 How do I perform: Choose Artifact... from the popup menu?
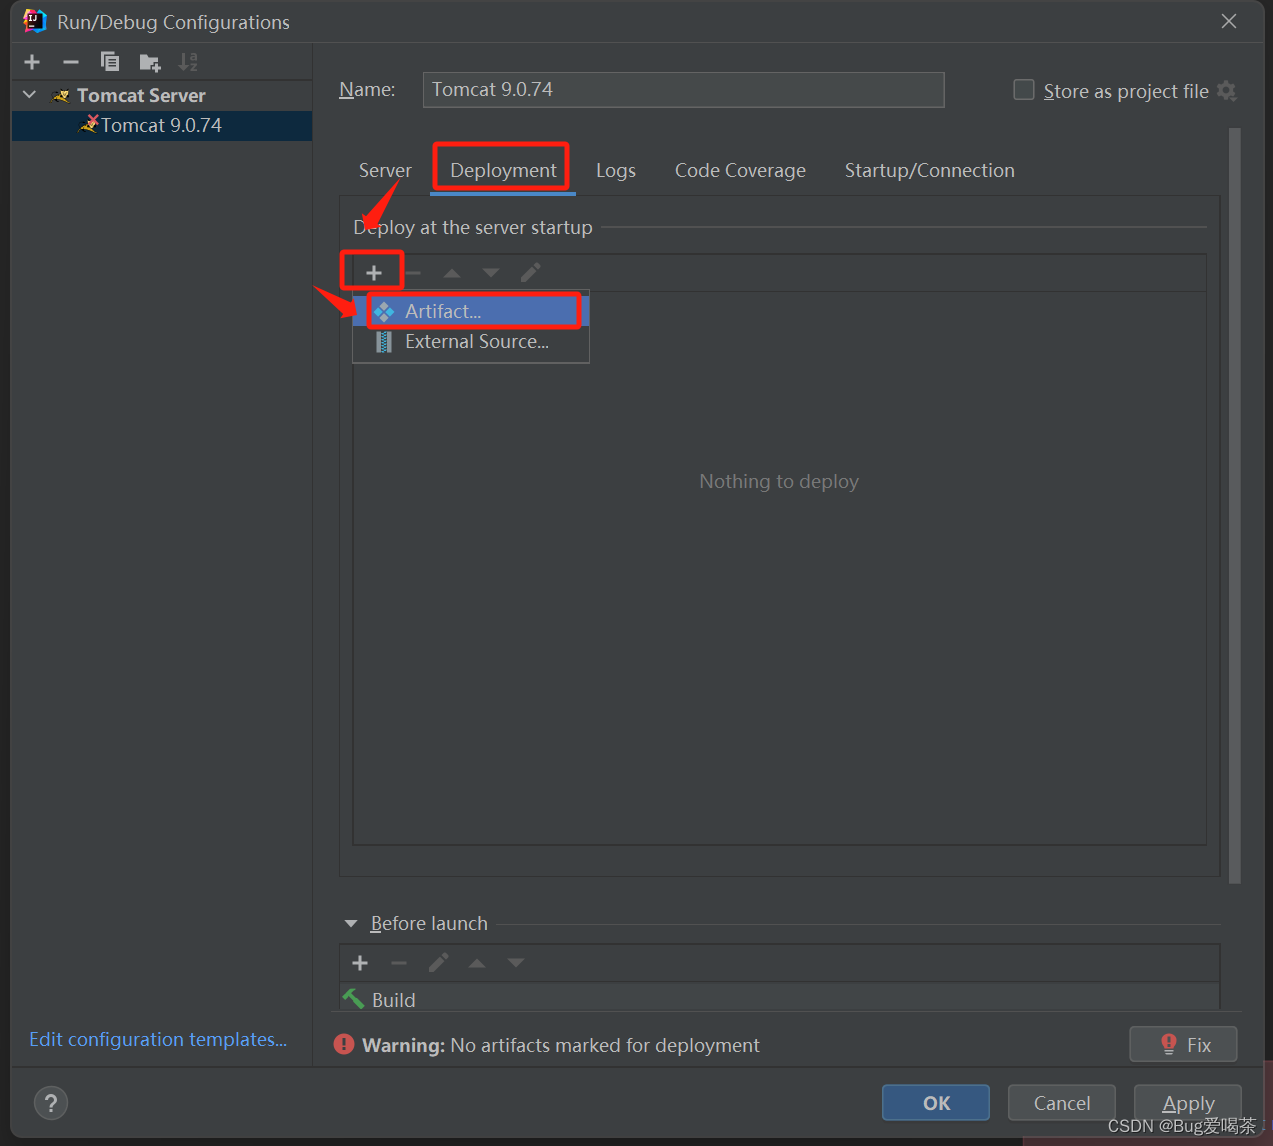[471, 311]
